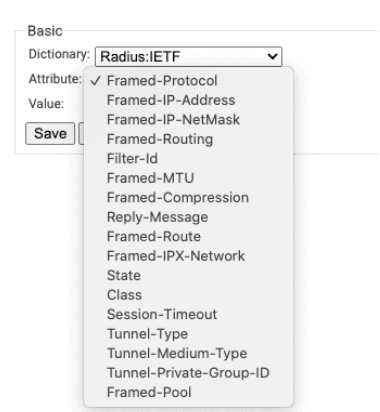Select the checked Framed-Protocol option
The width and height of the screenshot is (380, 412).
pyautogui.click(x=189, y=81)
